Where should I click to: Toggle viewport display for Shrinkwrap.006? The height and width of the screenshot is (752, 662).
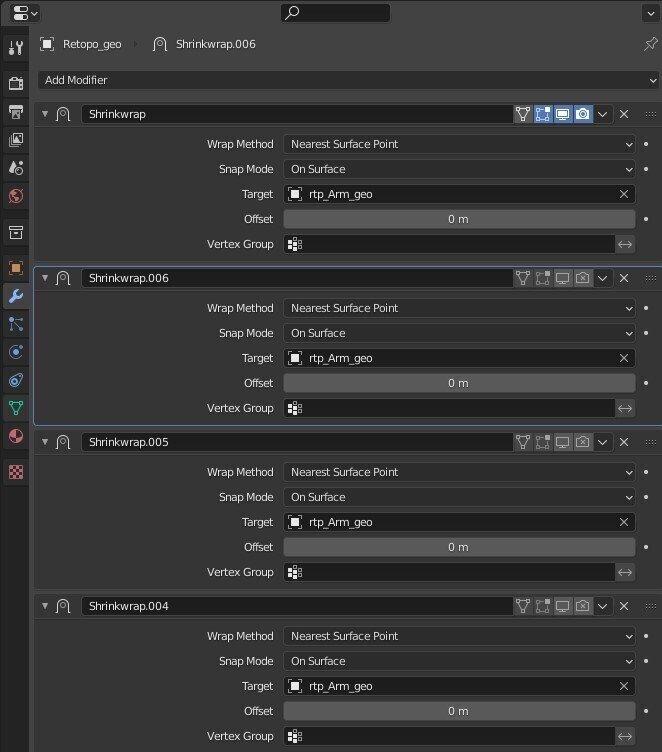(x=563, y=278)
